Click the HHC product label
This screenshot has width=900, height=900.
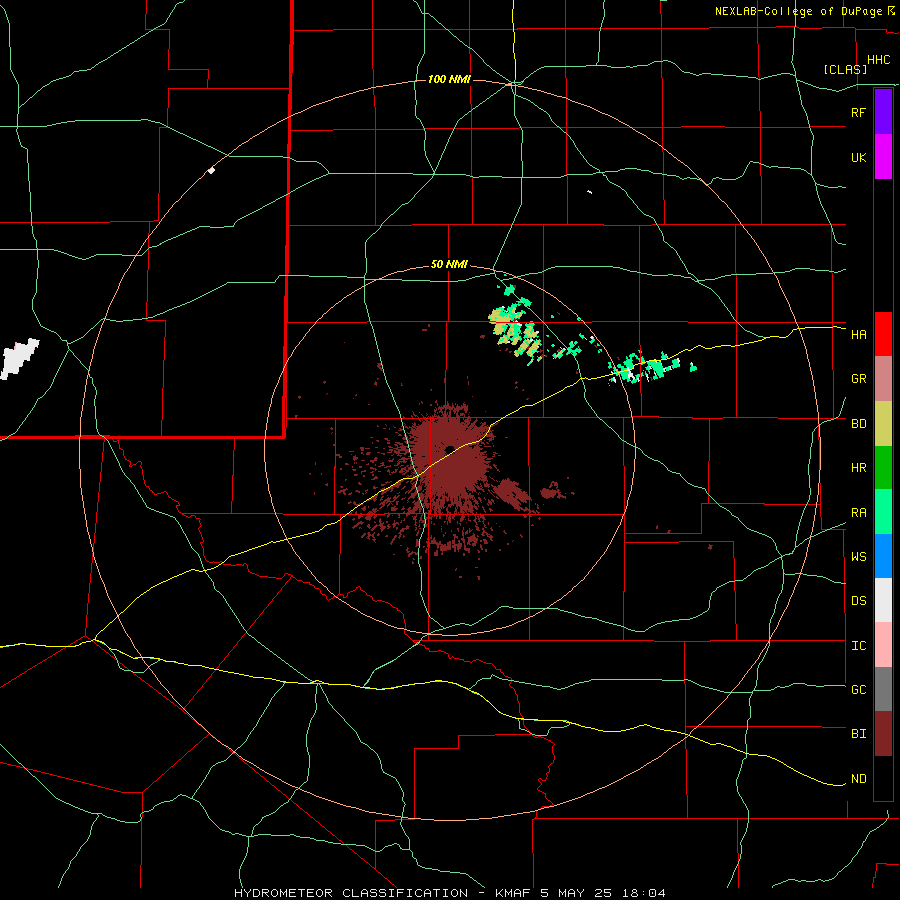pos(879,60)
